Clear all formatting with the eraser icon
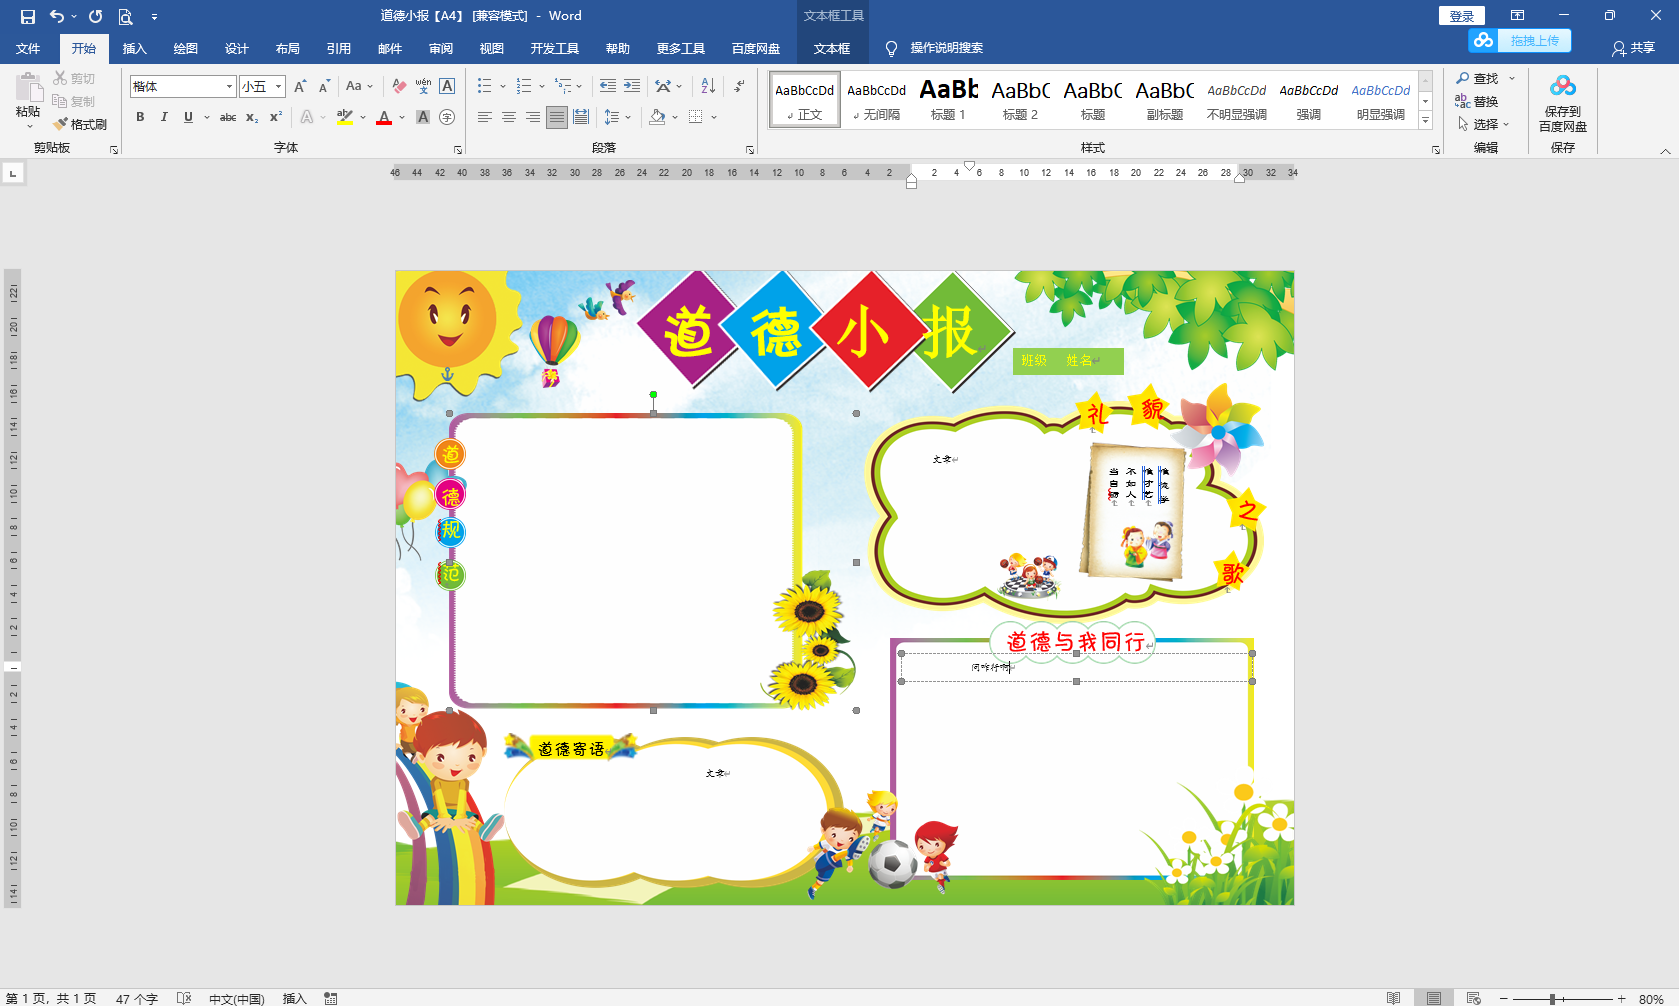This screenshot has width=1679, height=1006. coord(399,86)
